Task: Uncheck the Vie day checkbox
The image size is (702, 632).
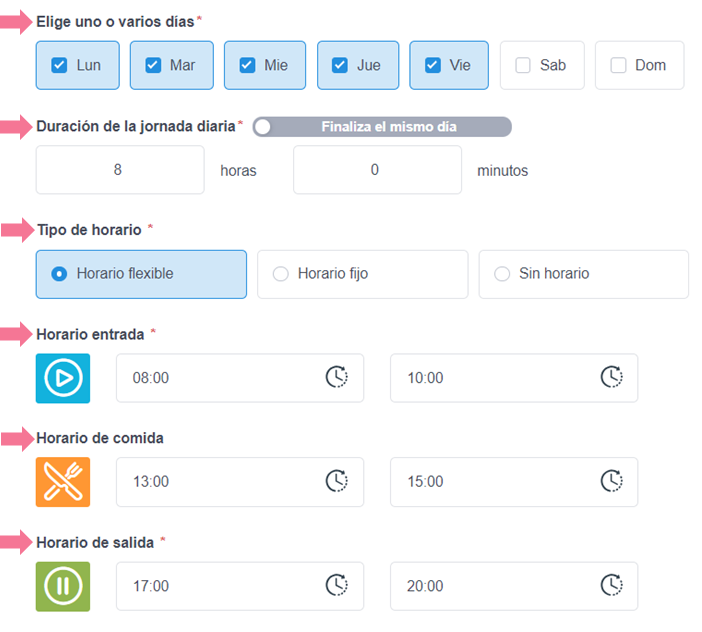Action: click(433, 66)
